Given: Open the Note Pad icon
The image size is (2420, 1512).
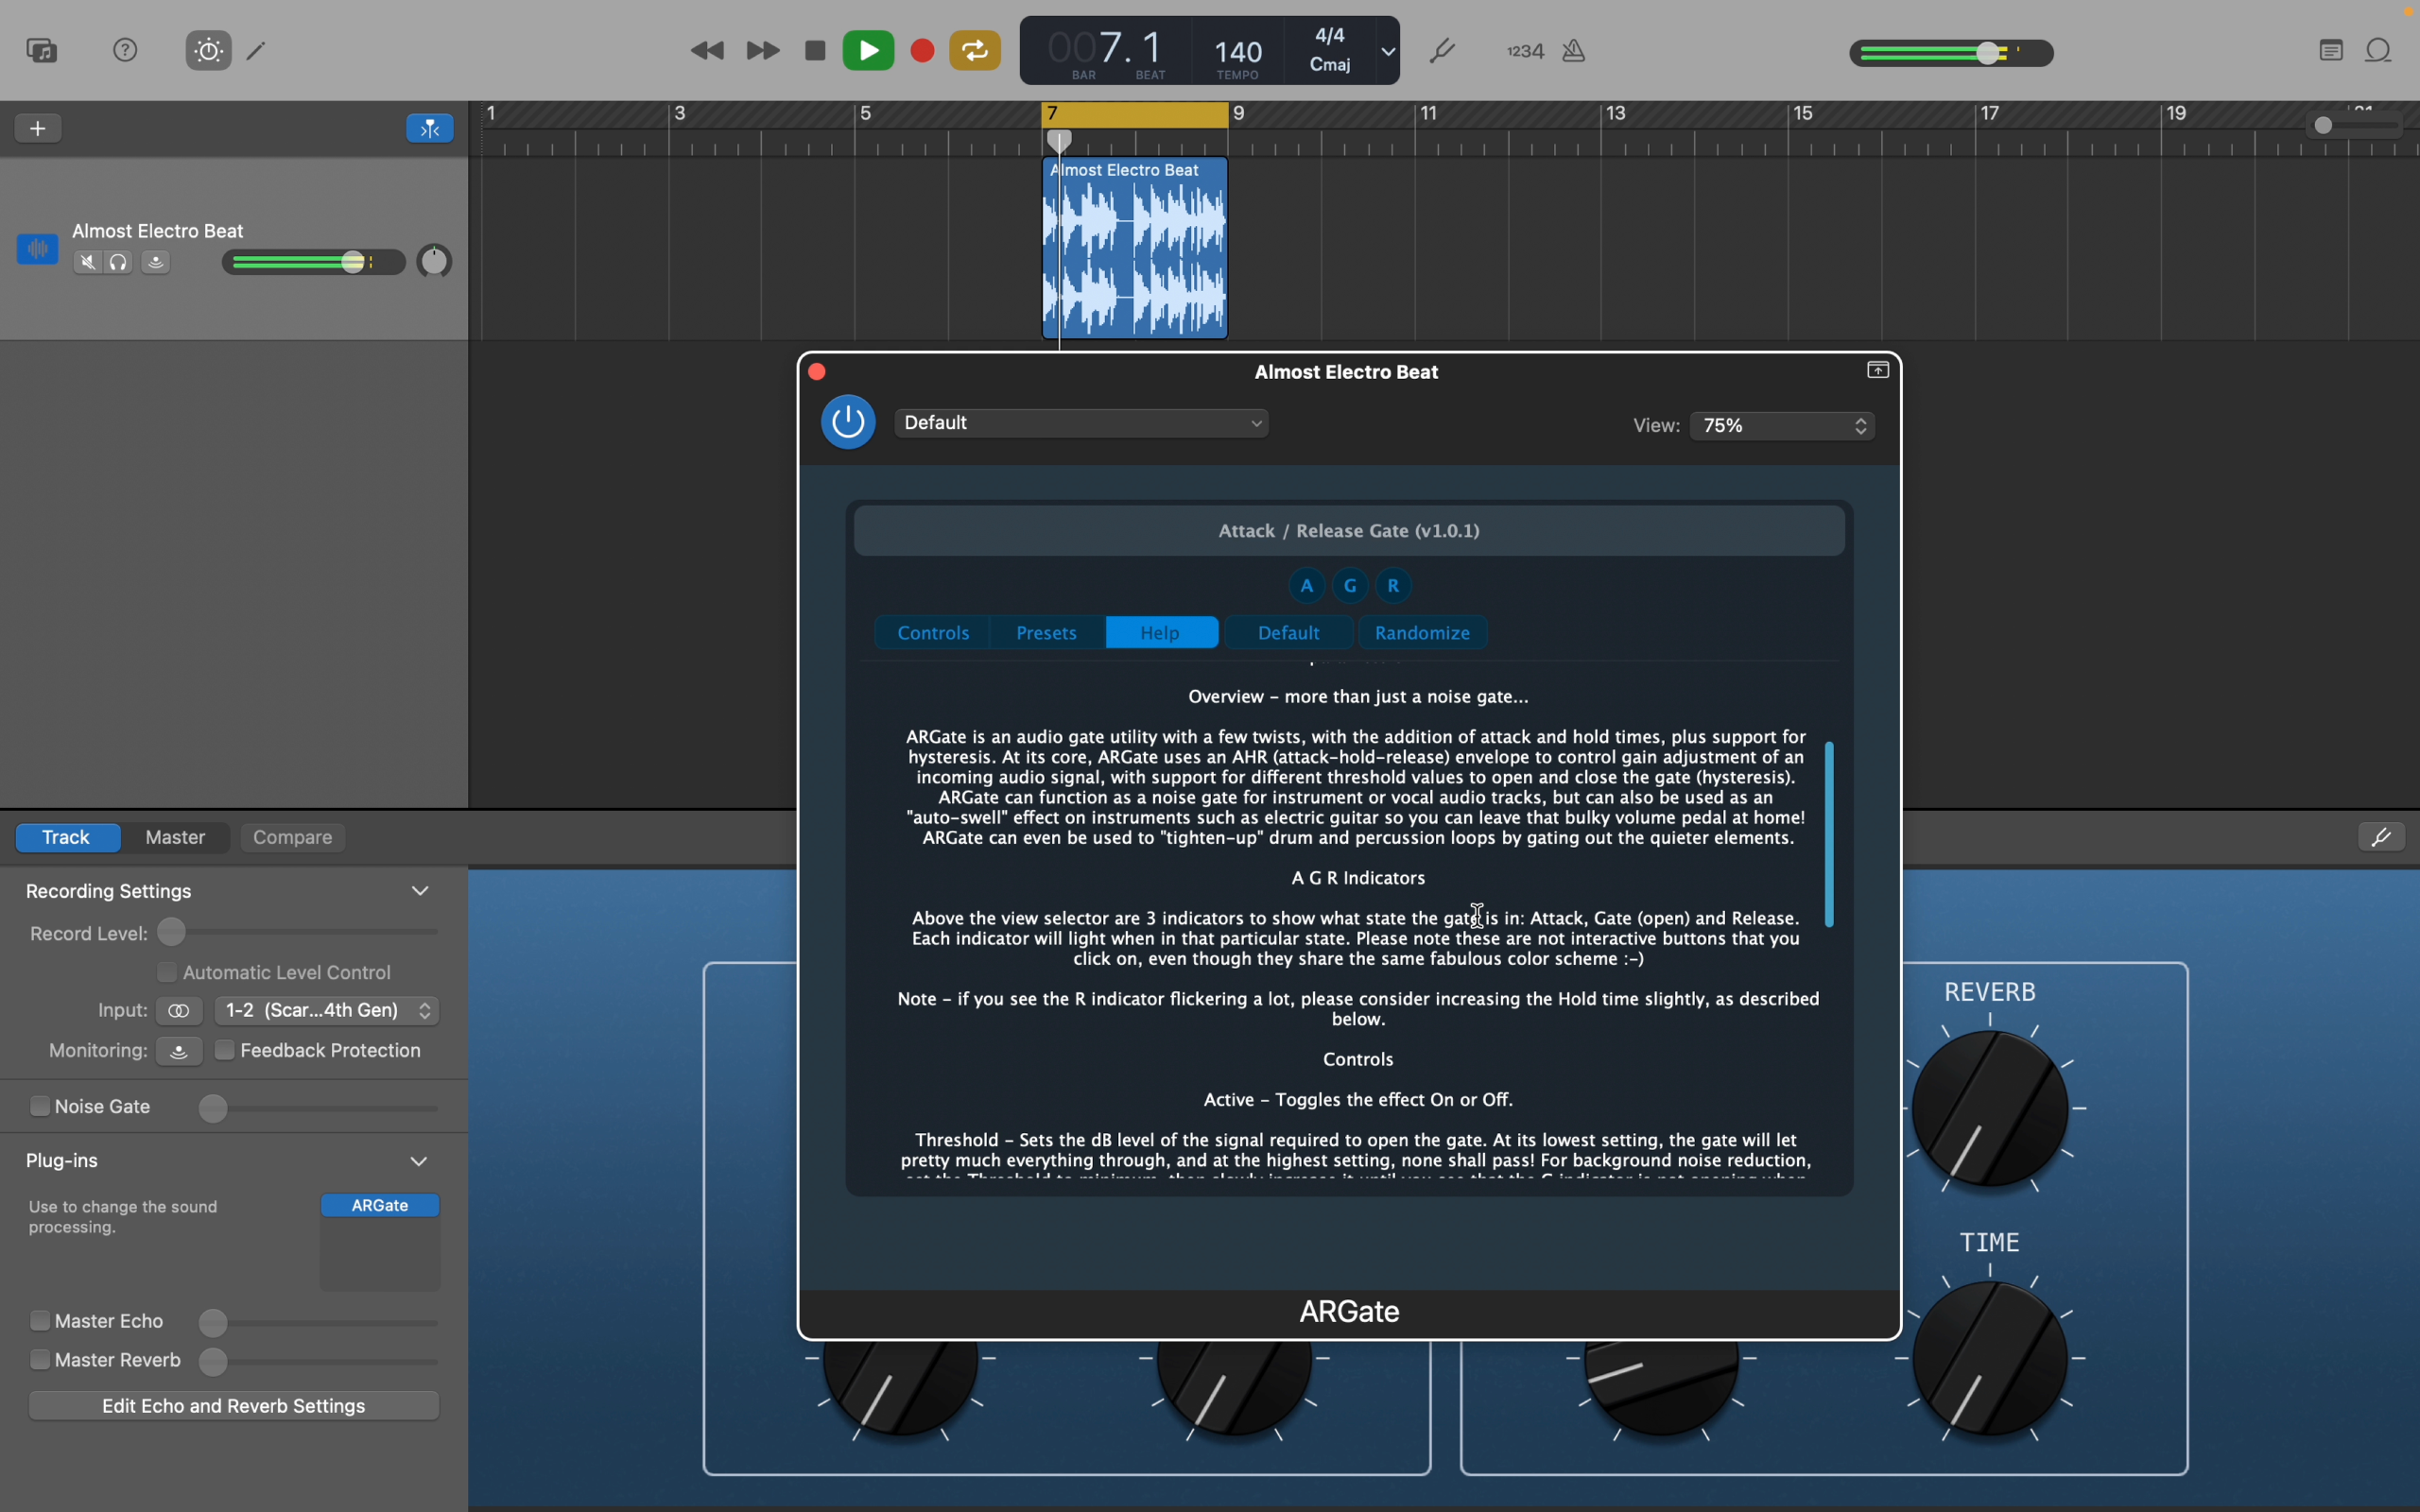Looking at the screenshot, I should pos(2331,51).
